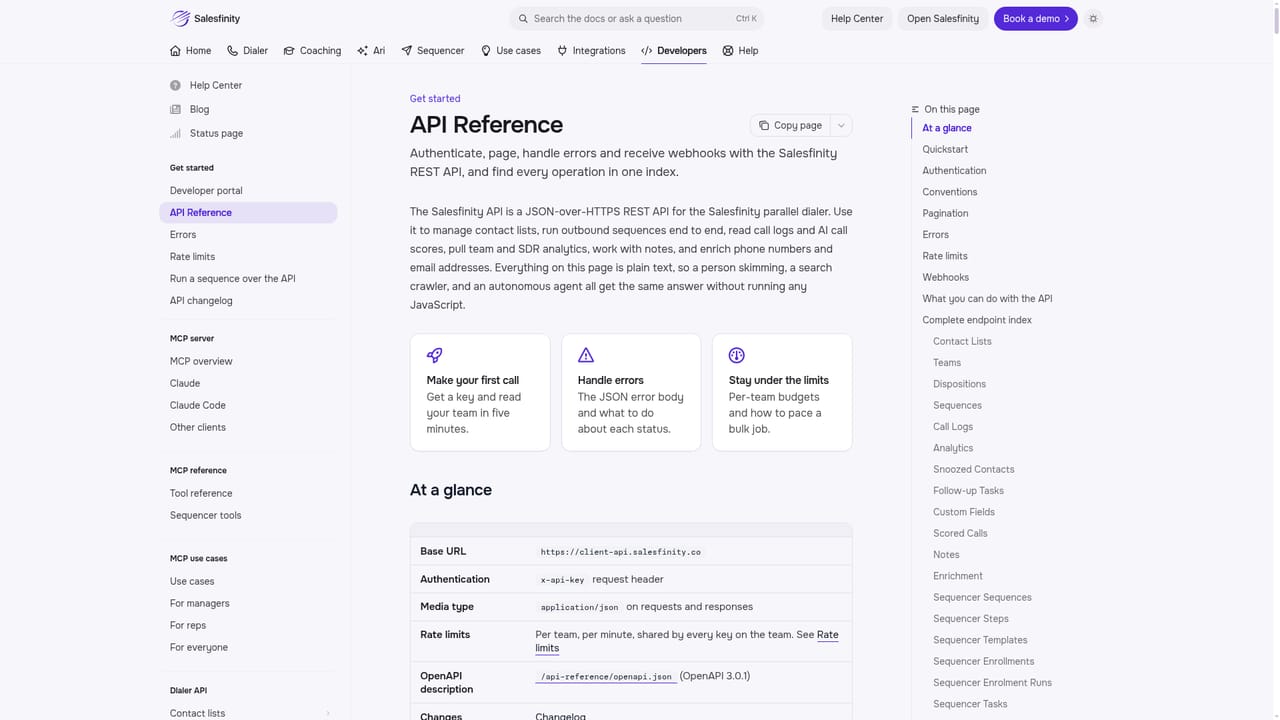
Task: Click the Blog sidebar icon
Action: [176, 109]
